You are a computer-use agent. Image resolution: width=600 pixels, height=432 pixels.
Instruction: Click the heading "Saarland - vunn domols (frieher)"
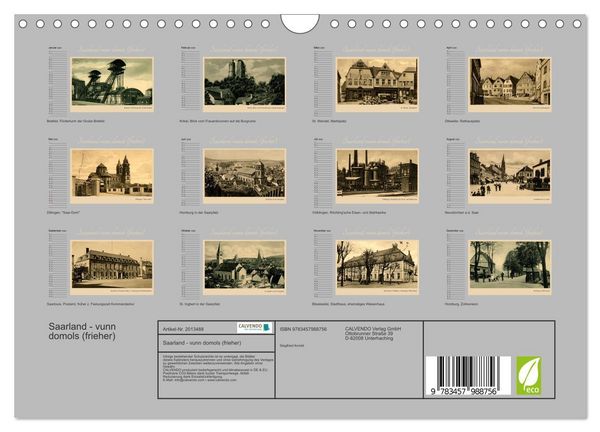pos(82,331)
